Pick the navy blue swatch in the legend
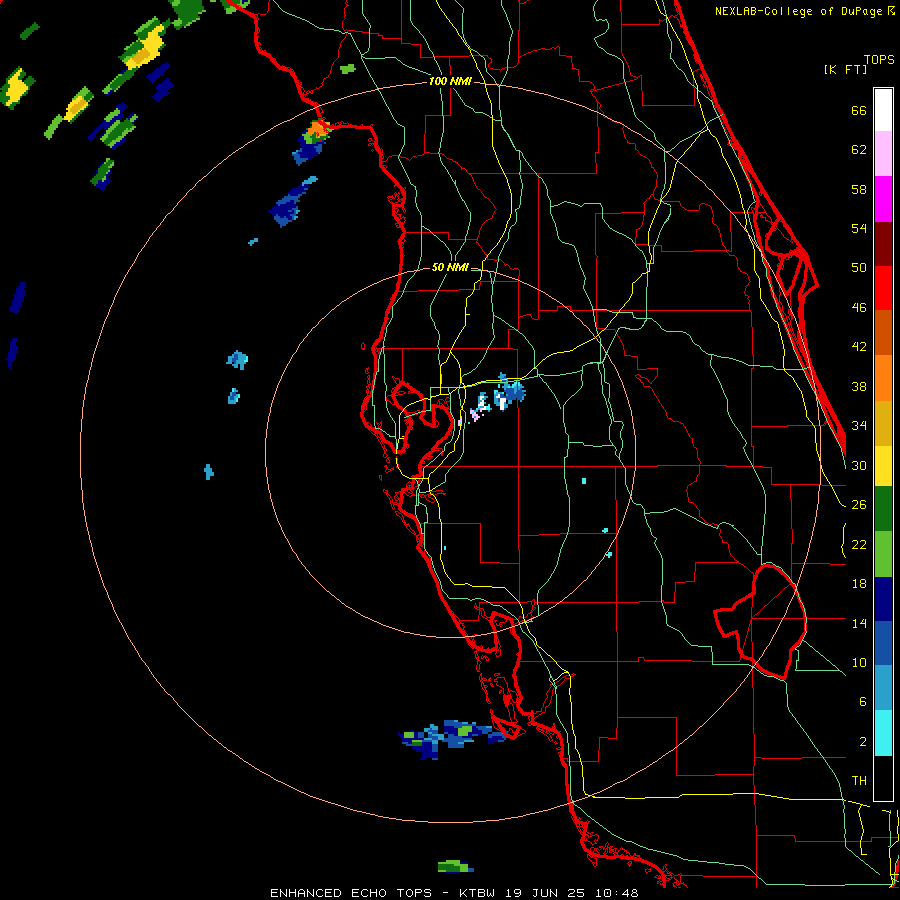This screenshot has height=900, width=900. [883, 599]
